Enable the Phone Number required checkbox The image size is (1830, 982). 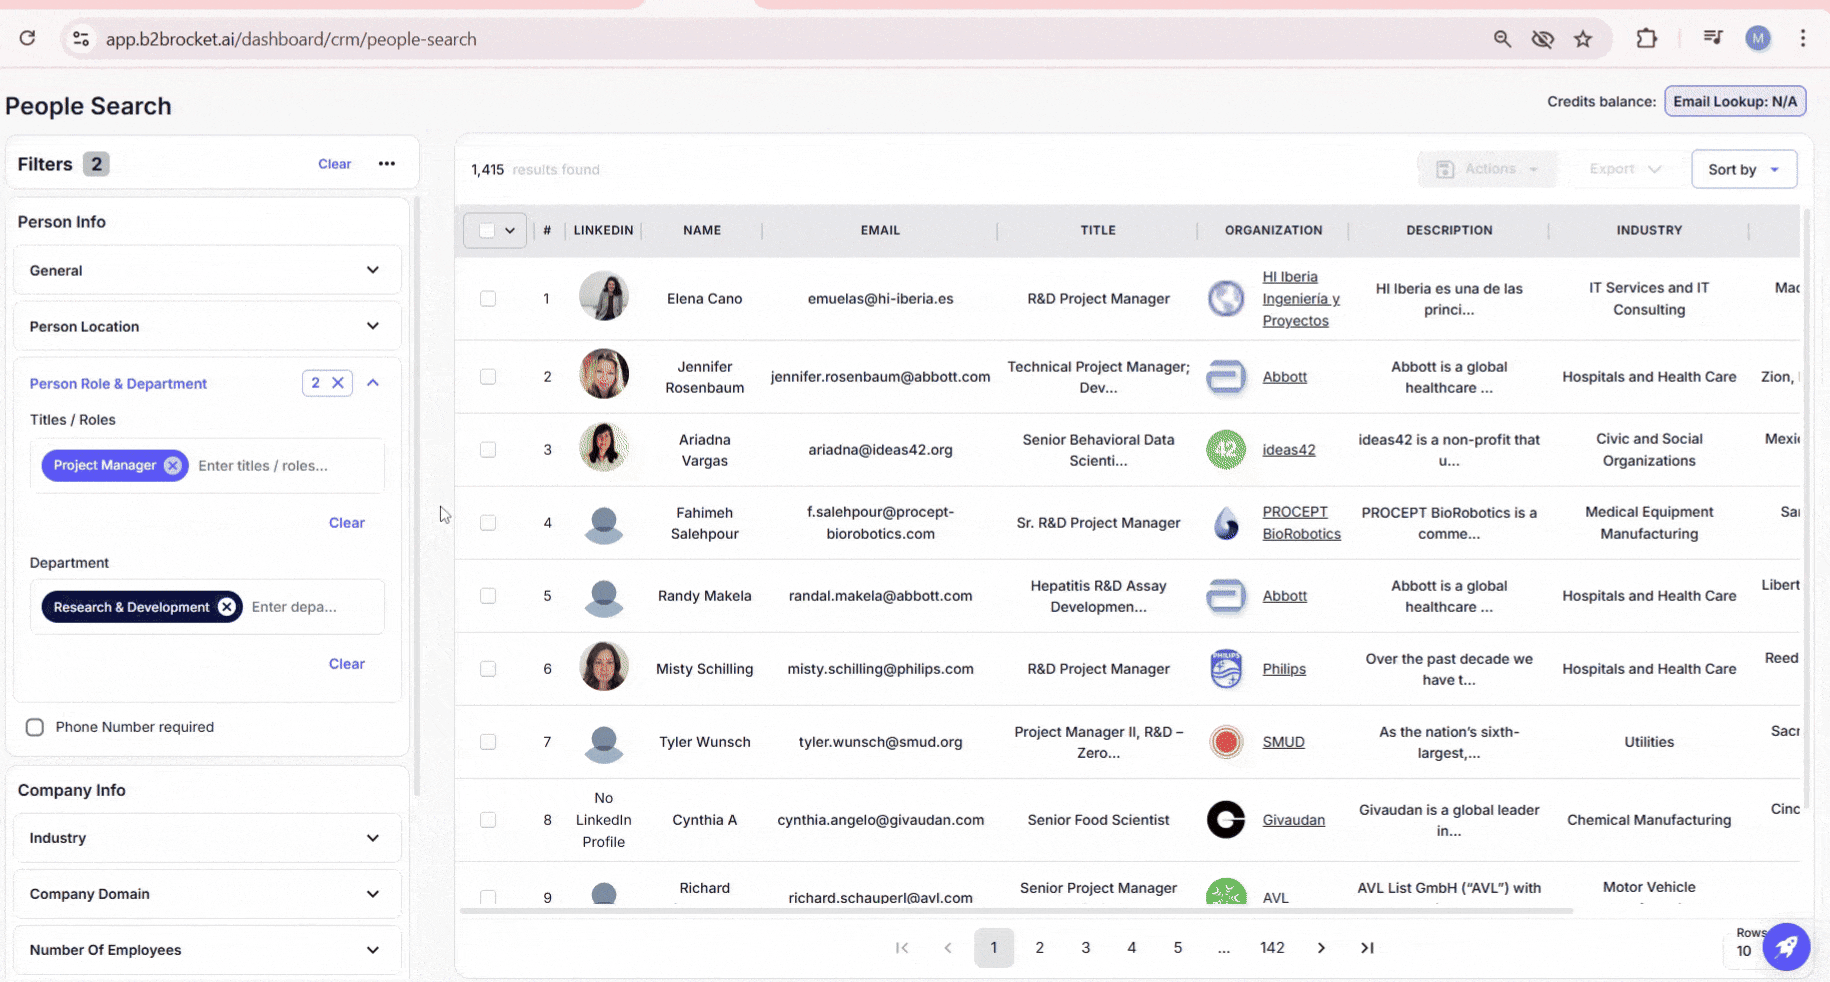pos(35,727)
